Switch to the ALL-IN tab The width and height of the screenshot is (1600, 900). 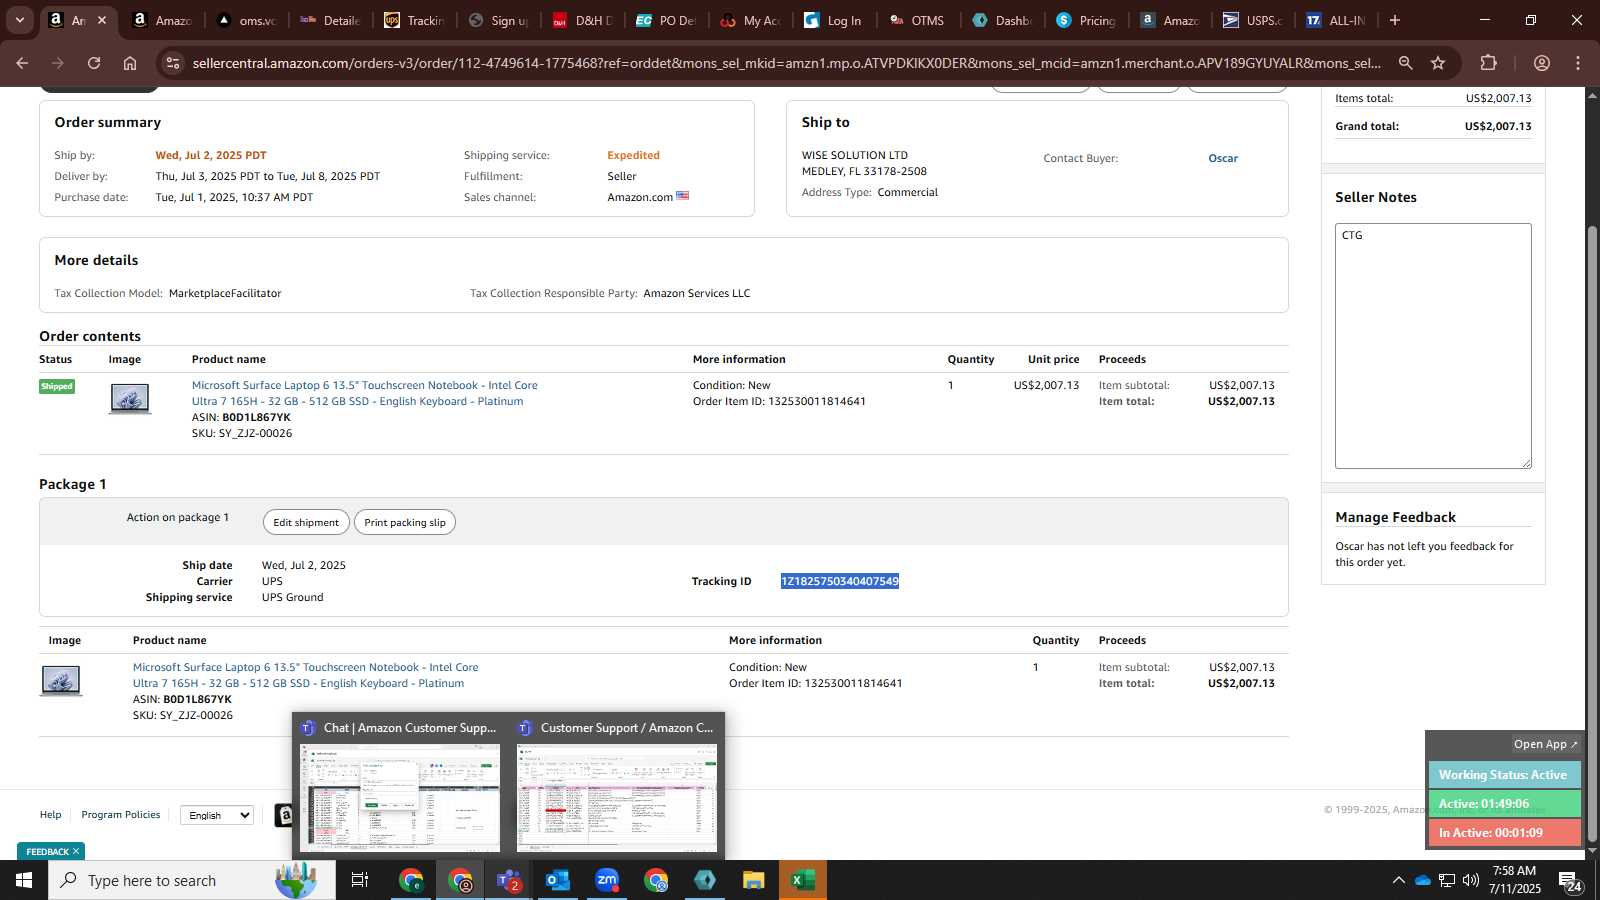tap(1337, 20)
